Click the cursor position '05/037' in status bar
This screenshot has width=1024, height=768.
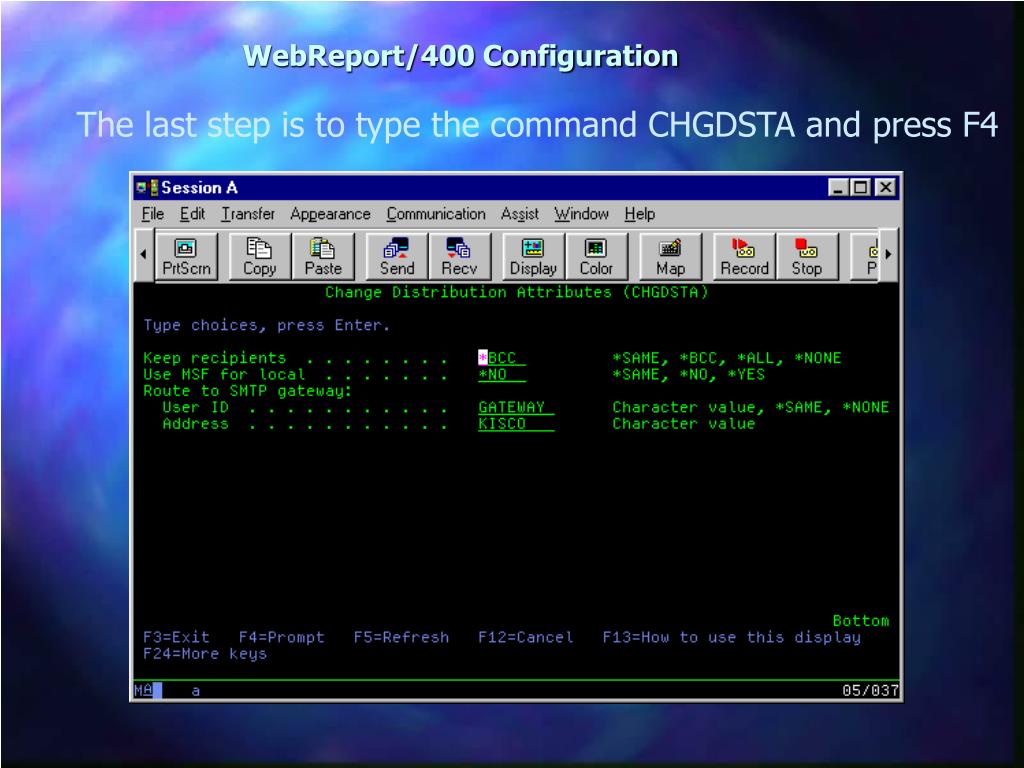[870, 690]
